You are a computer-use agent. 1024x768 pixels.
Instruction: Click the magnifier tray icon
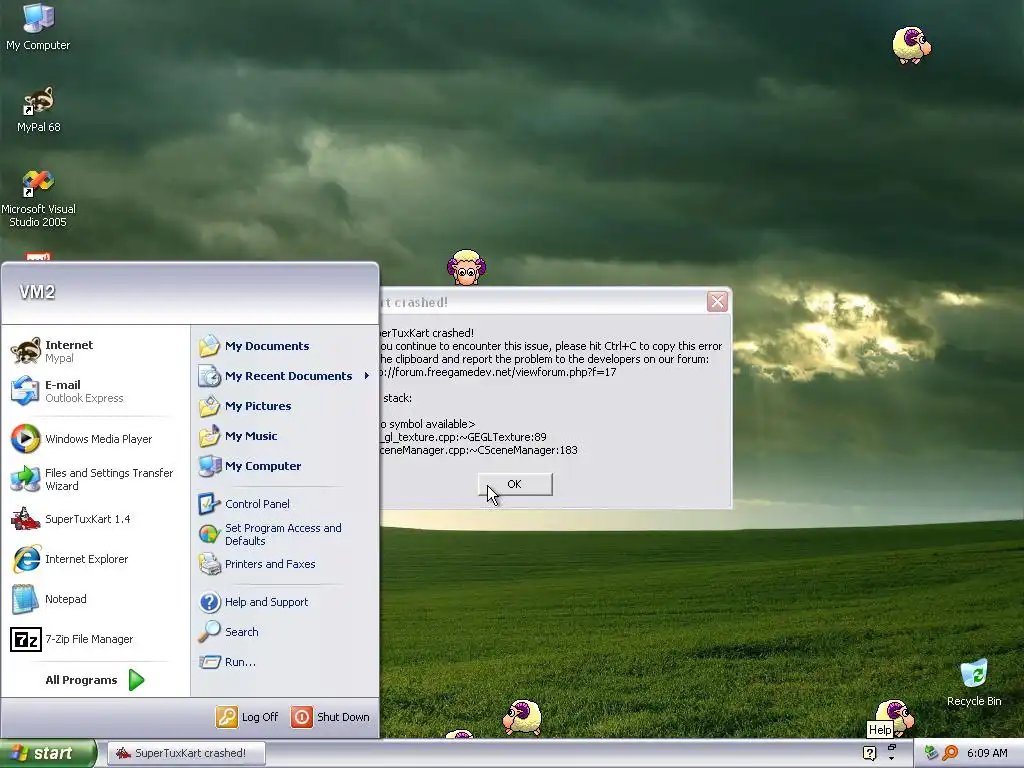click(x=950, y=753)
